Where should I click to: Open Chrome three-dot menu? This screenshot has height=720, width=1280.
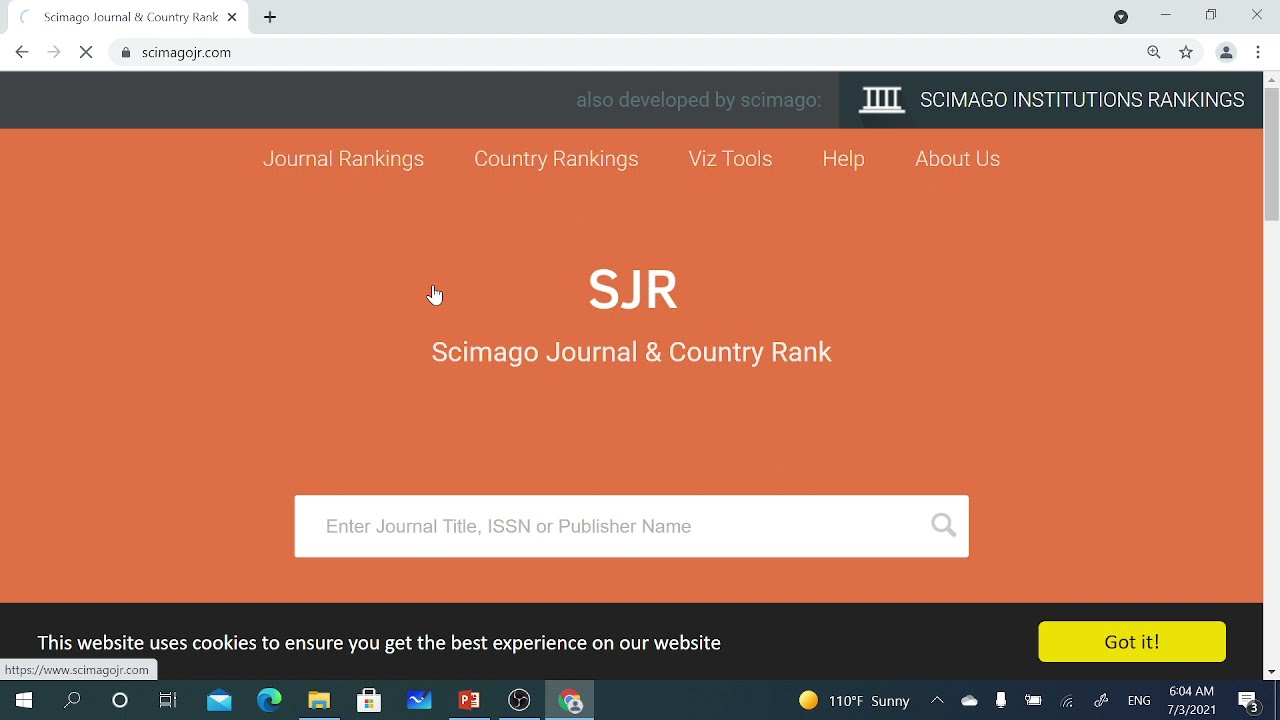[x=1258, y=52]
